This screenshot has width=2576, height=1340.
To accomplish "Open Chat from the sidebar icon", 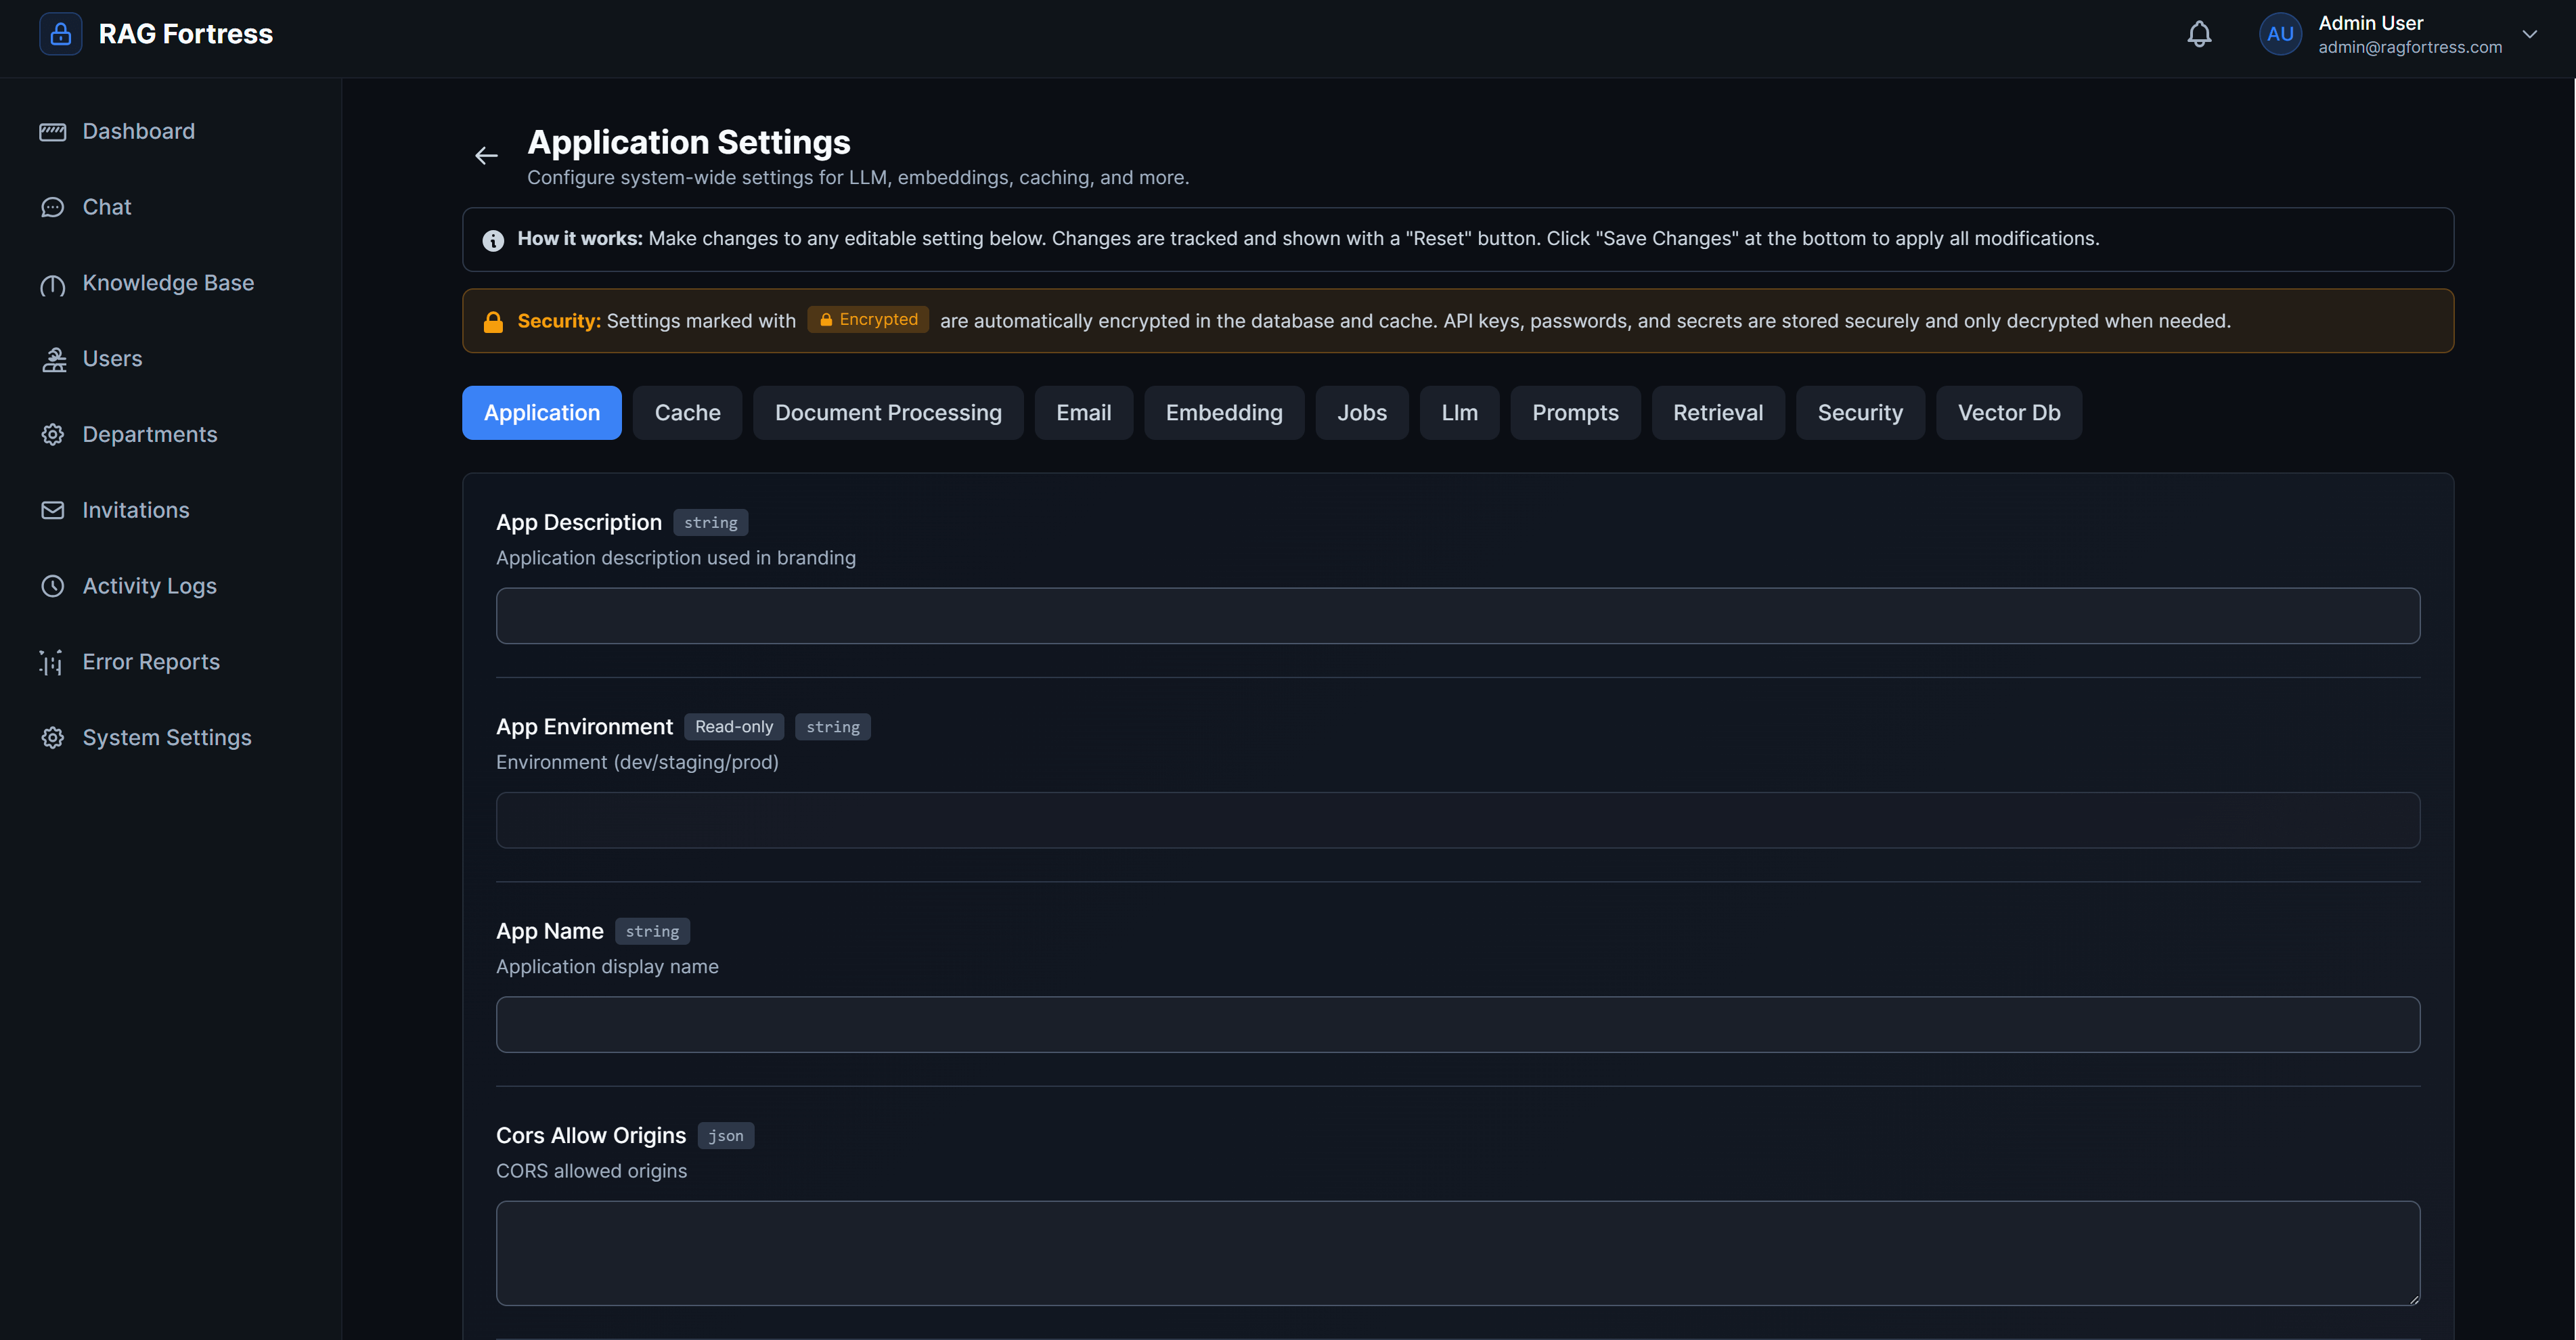I will pyautogui.click(x=53, y=206).
